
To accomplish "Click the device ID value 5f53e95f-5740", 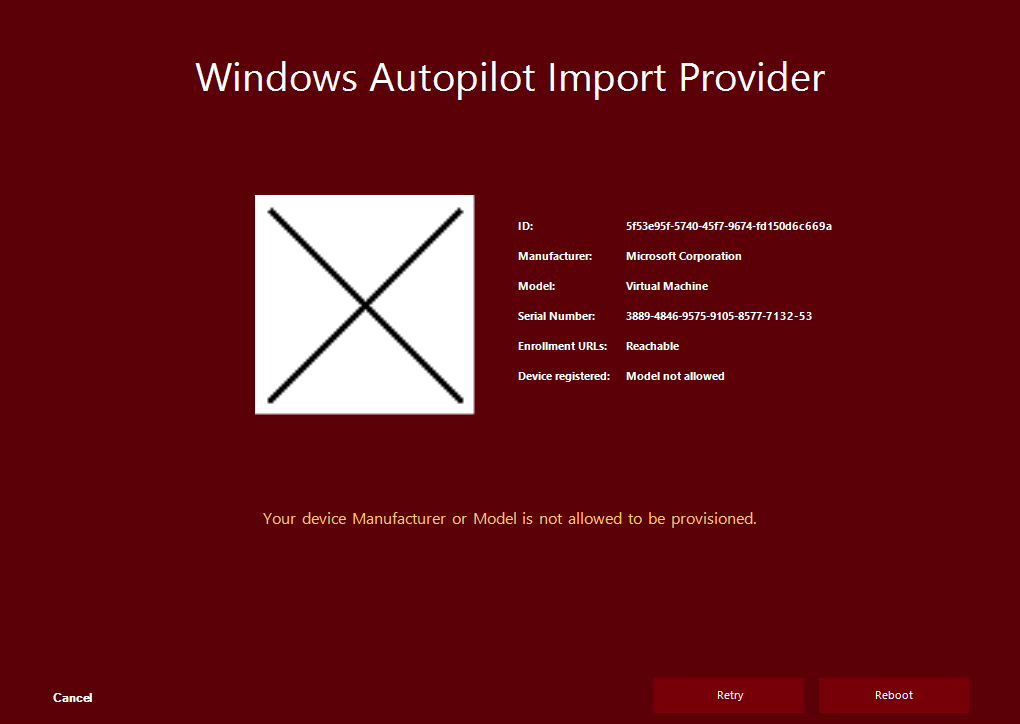I will pyautogui.click(x=728, y=226).
